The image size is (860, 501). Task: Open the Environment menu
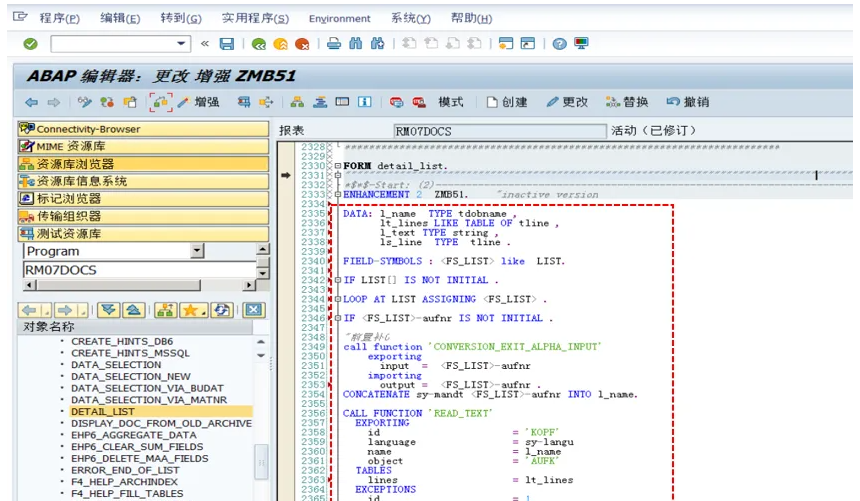coord(340,19)
